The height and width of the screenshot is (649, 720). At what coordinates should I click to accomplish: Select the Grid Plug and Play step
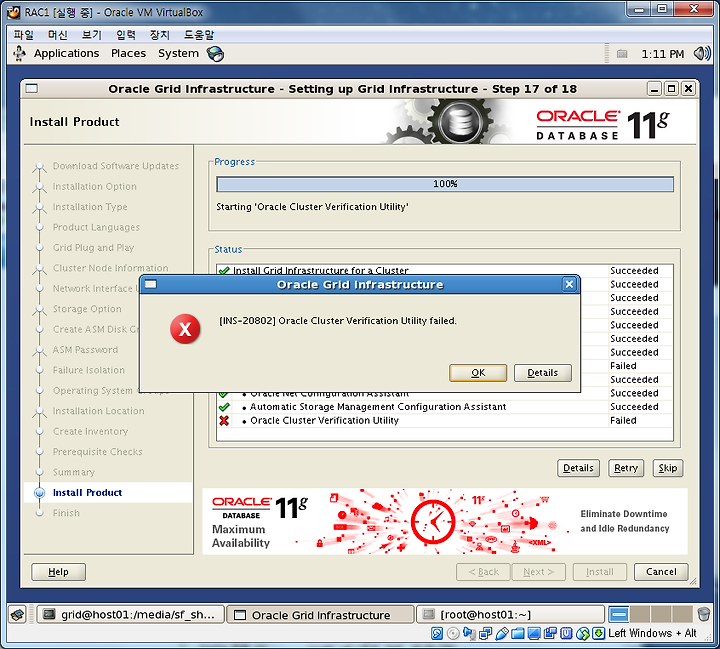[93, 248]
